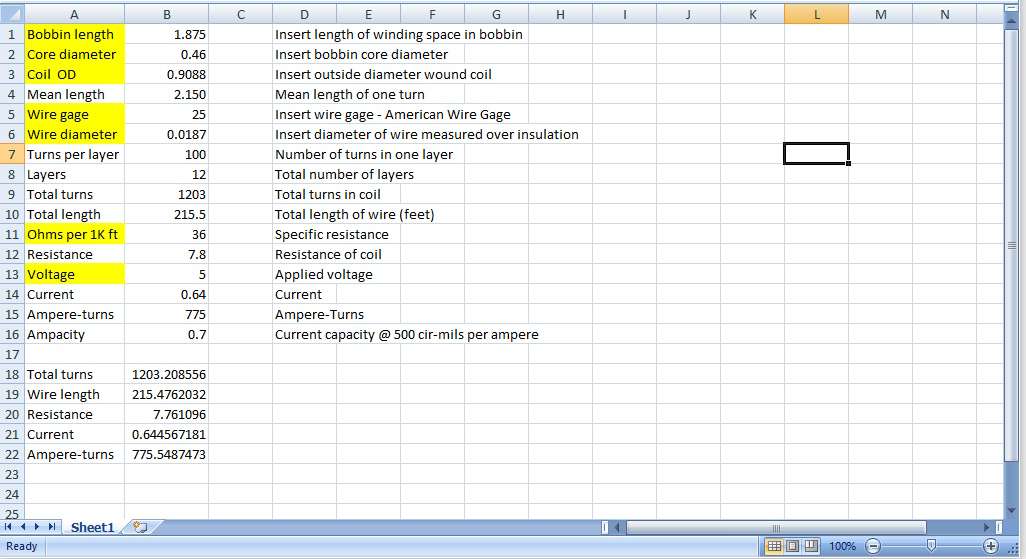The height and width of the screenshot is (559, 1026).
Task: Click the Select All corner button
Action: 12,14
